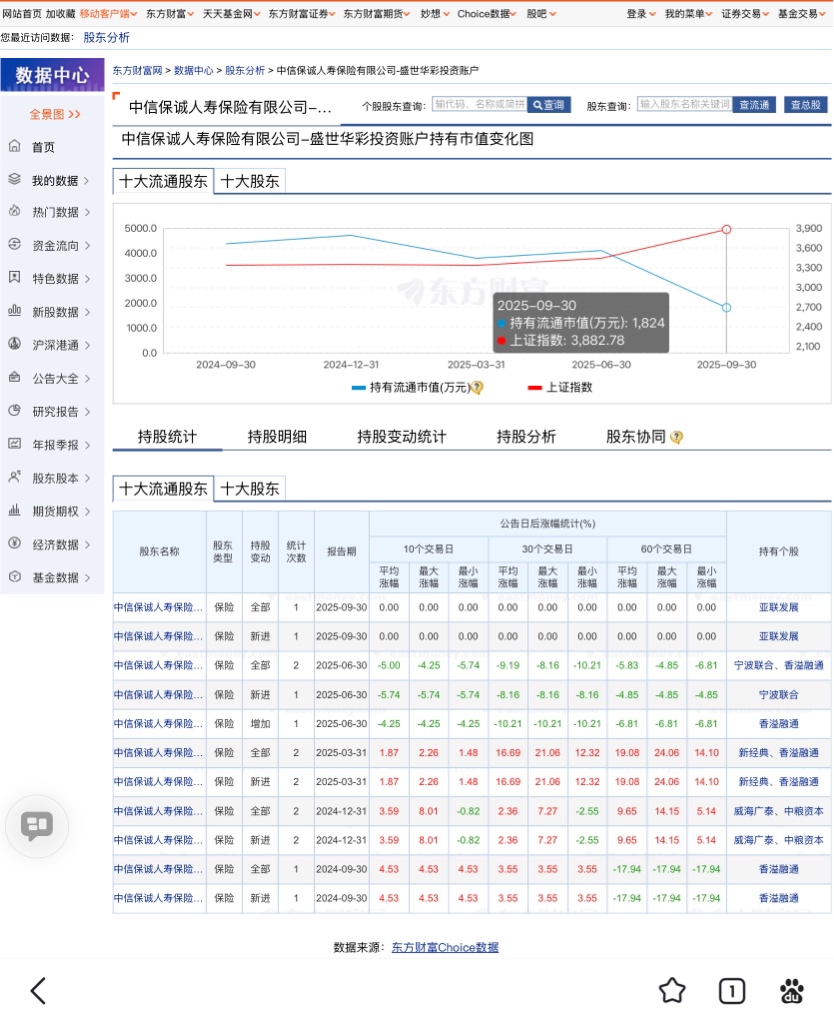This screenshot has height=1024, width=834.
Task: Click the 经济数据 yen coin icon
Action: [14, 543]
